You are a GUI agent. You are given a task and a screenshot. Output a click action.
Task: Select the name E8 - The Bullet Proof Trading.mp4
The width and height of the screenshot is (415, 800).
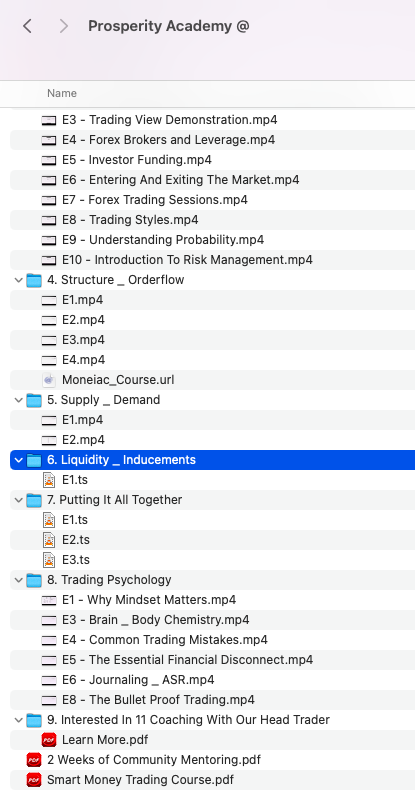coord(158,699)
